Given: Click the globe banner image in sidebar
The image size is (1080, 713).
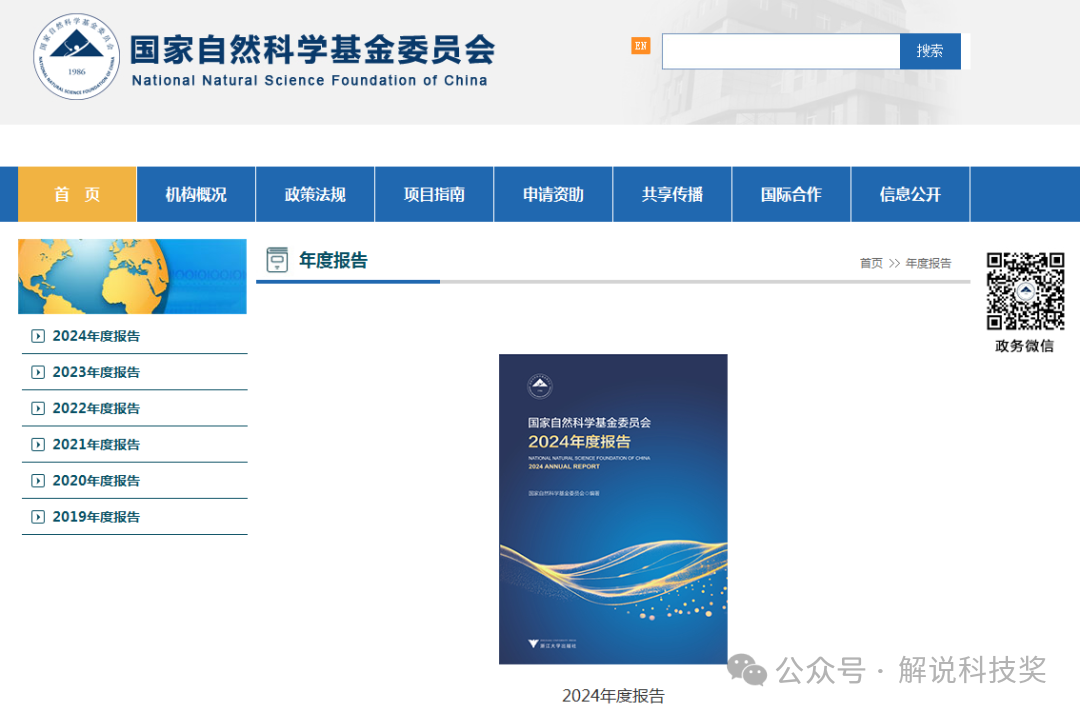Looking at the screenshot, I should [132, 276].
